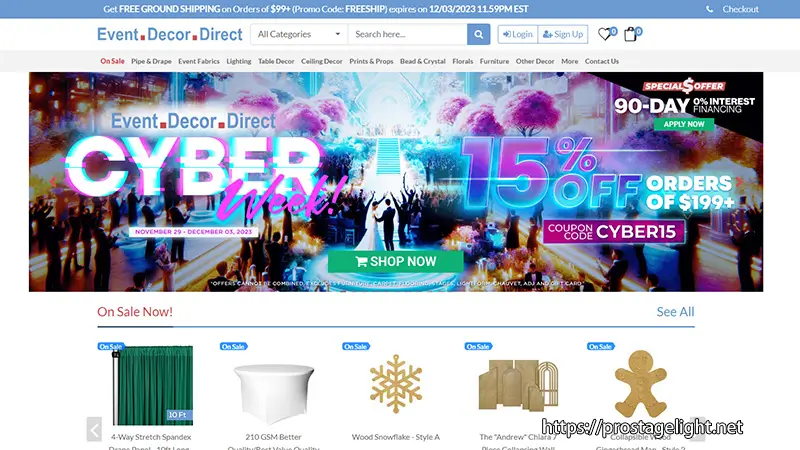
Task: Click the gingerbread man product image
Action: click(641, 384)
